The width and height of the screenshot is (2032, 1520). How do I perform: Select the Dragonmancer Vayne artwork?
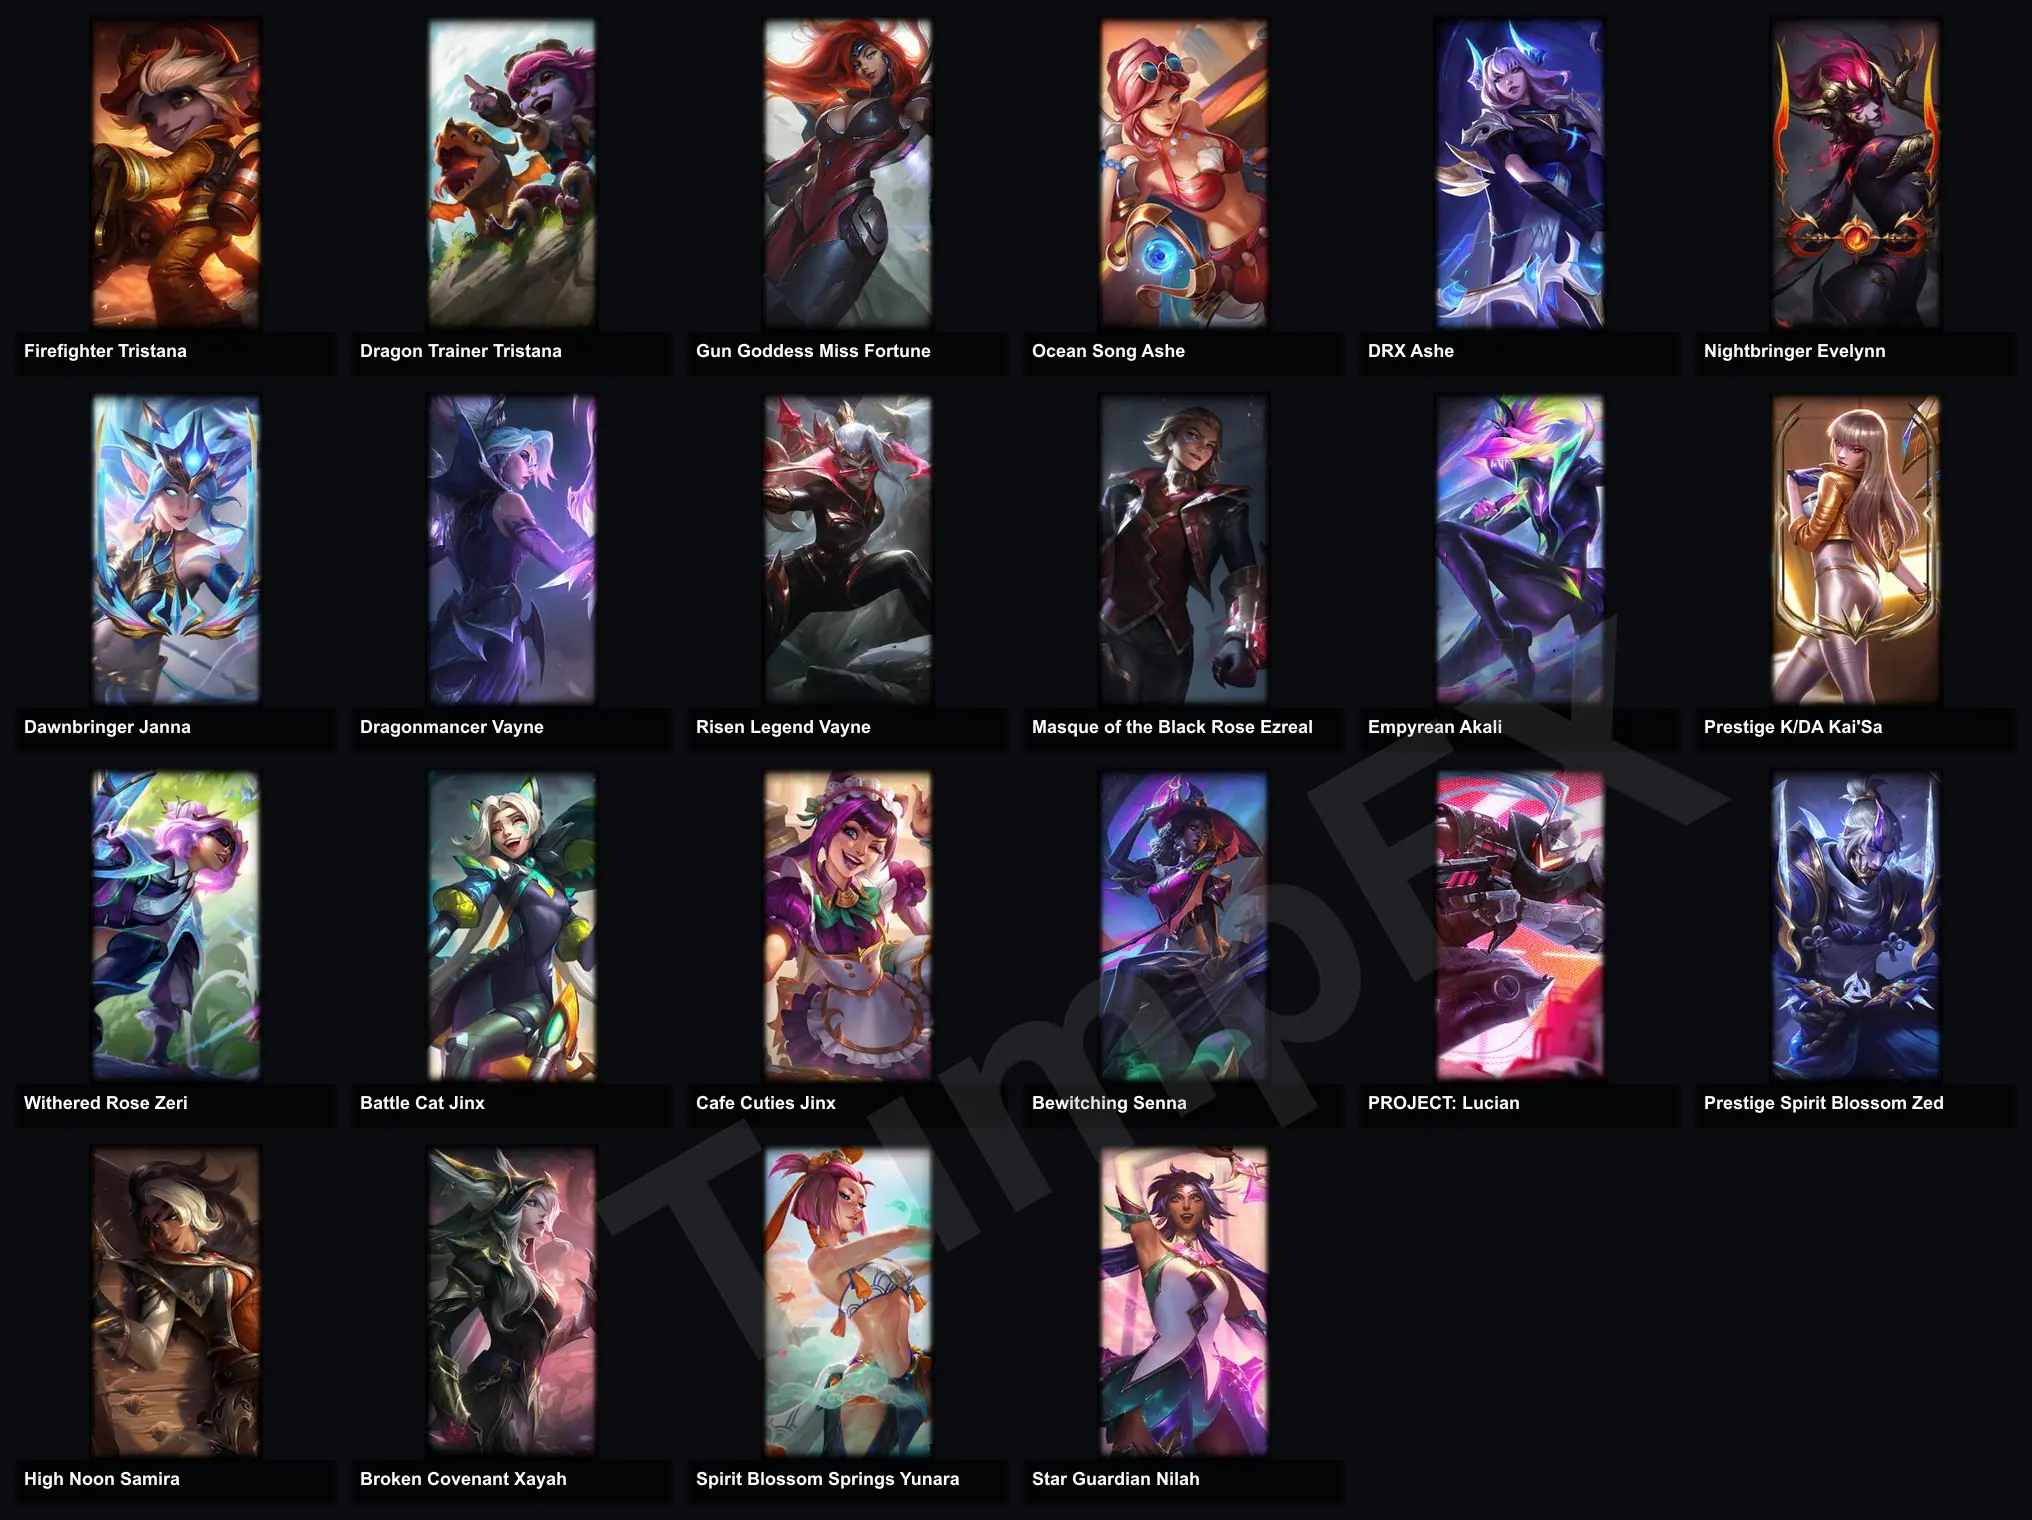512,549
